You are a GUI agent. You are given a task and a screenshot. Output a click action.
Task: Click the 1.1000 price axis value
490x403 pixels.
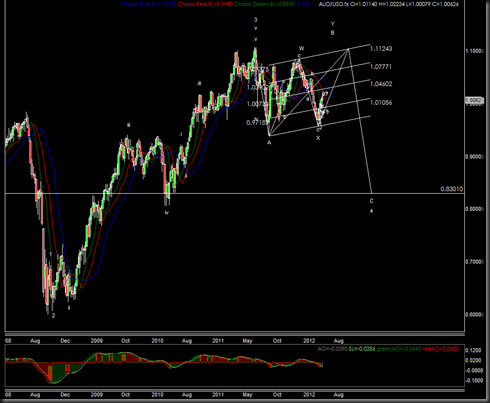coord(475,51)
